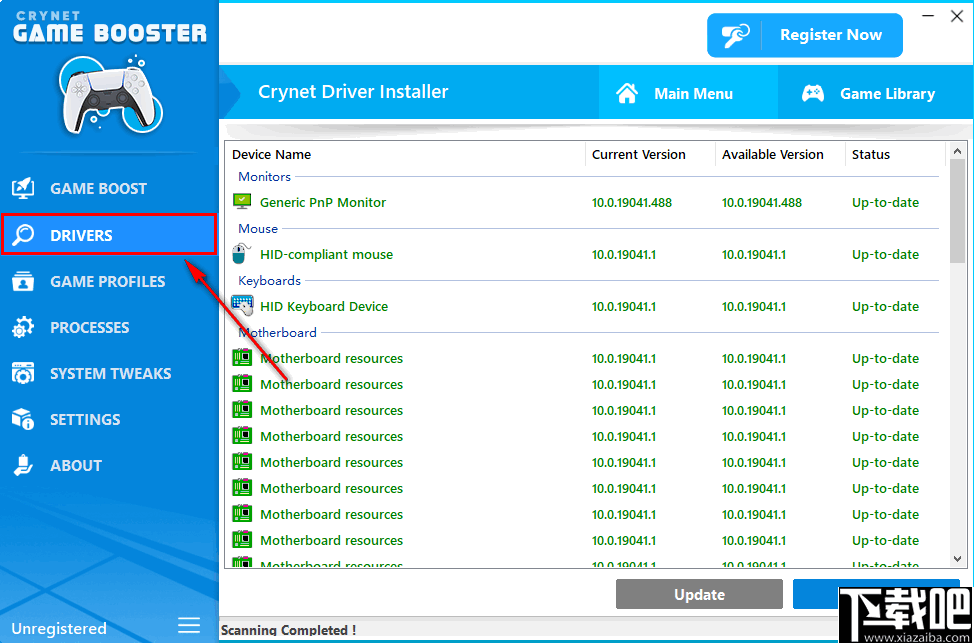
Task: Click the Processes gear icon
Action: click(x=23, y=327)
